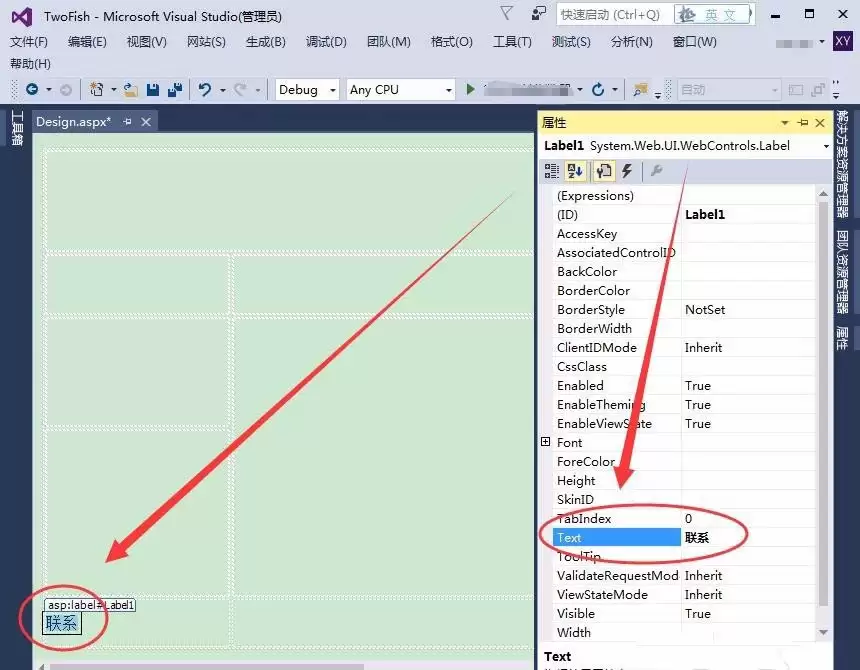Select the Events lightning bolt icon in Properties
The height and width of the screenshot is (670, 860).
[x=626, y=171]
